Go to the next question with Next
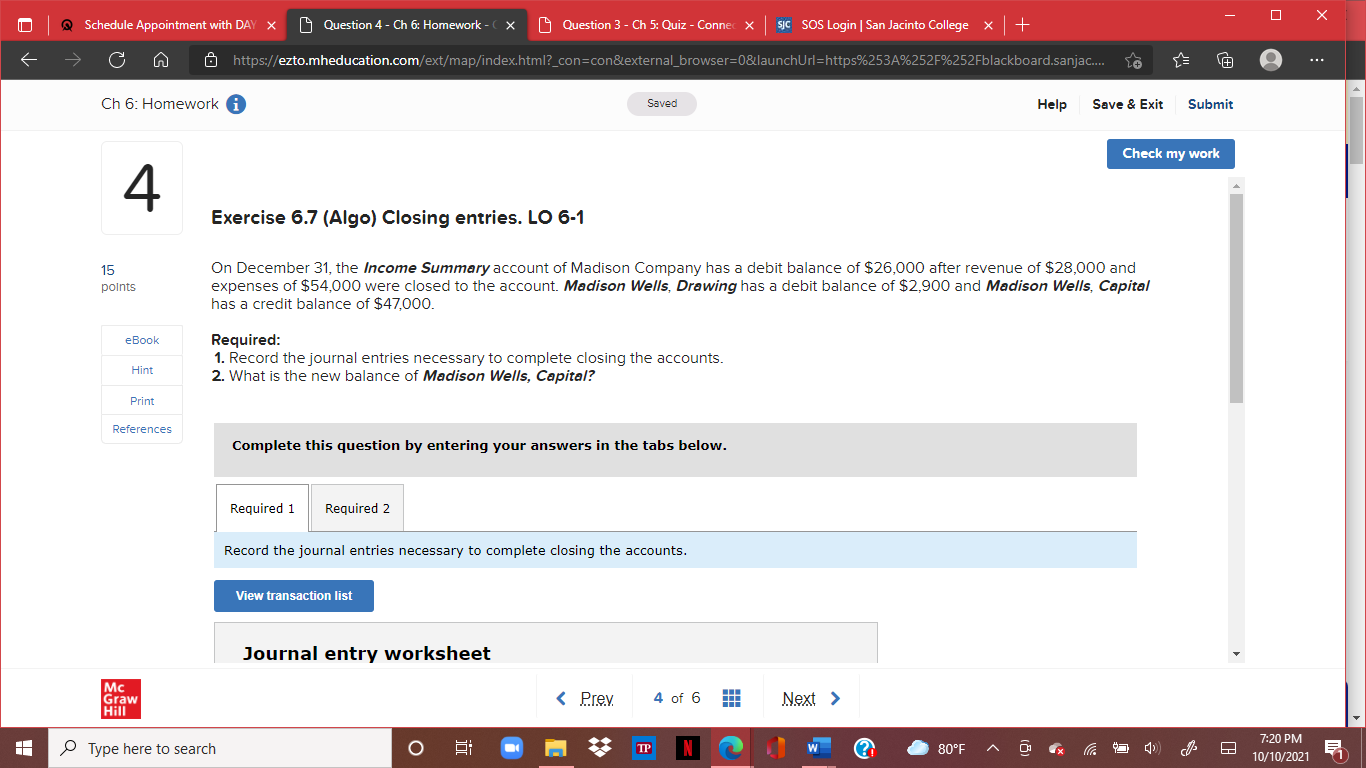The width and height of the screenshot is (1366, 768). 811,698
